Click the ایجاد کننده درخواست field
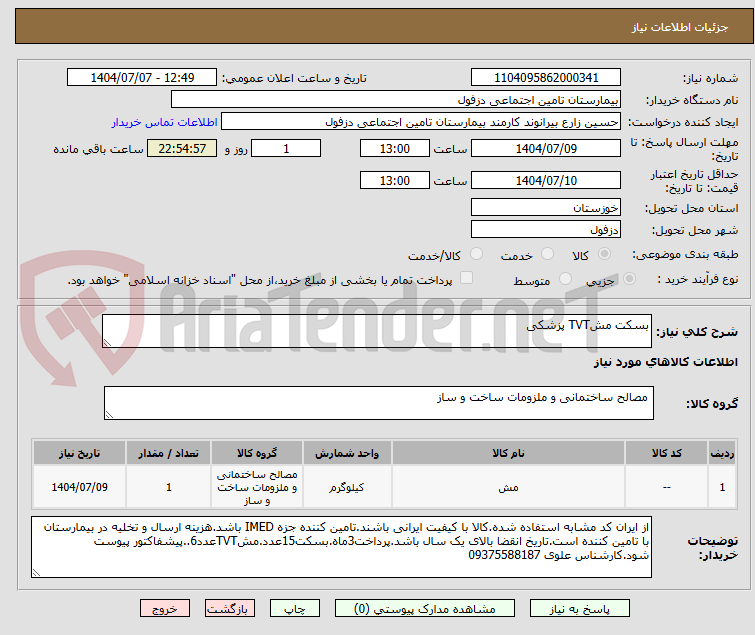The image size is (755, 635). point(421,122)
